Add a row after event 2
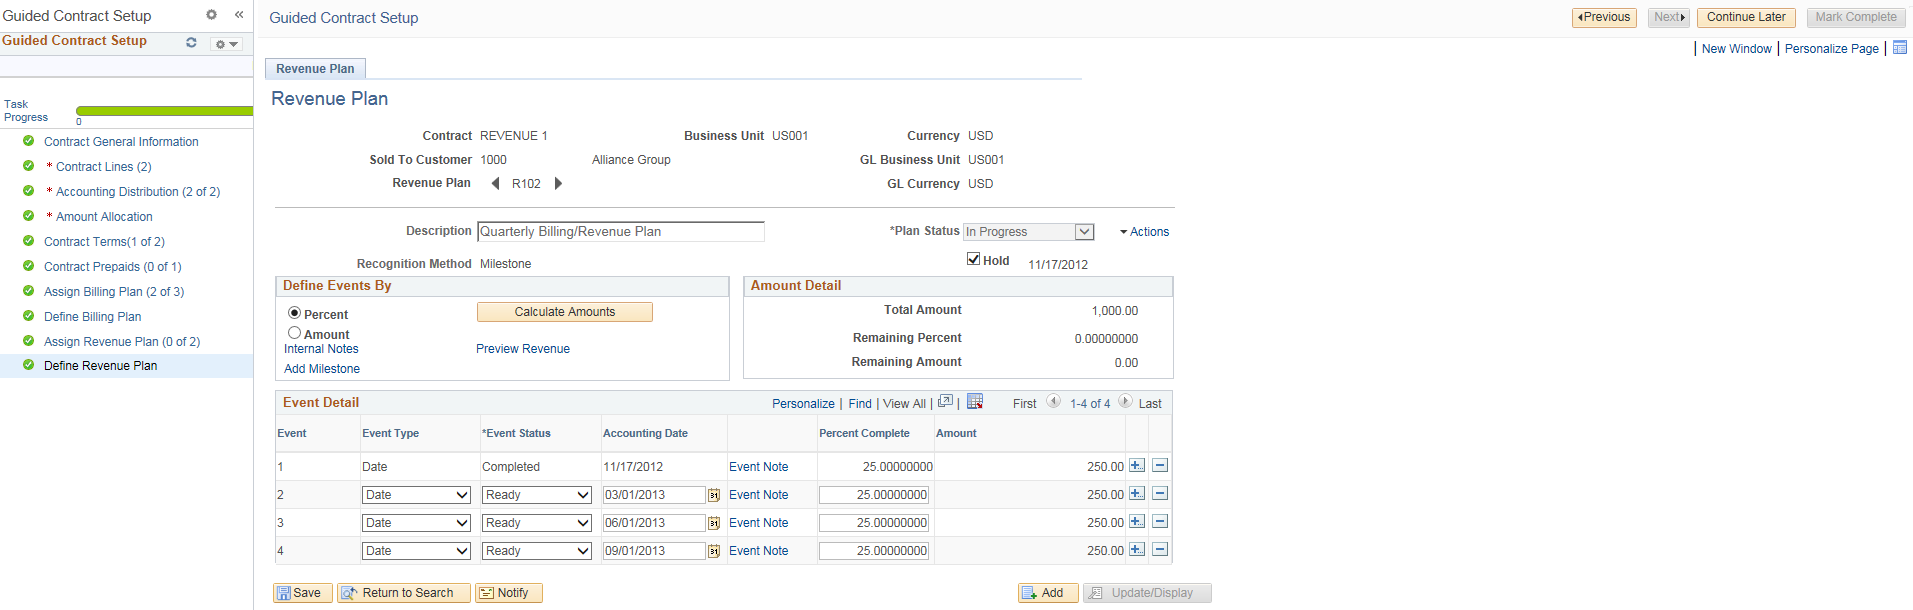1913x610 pixels. coord(1137,494)
